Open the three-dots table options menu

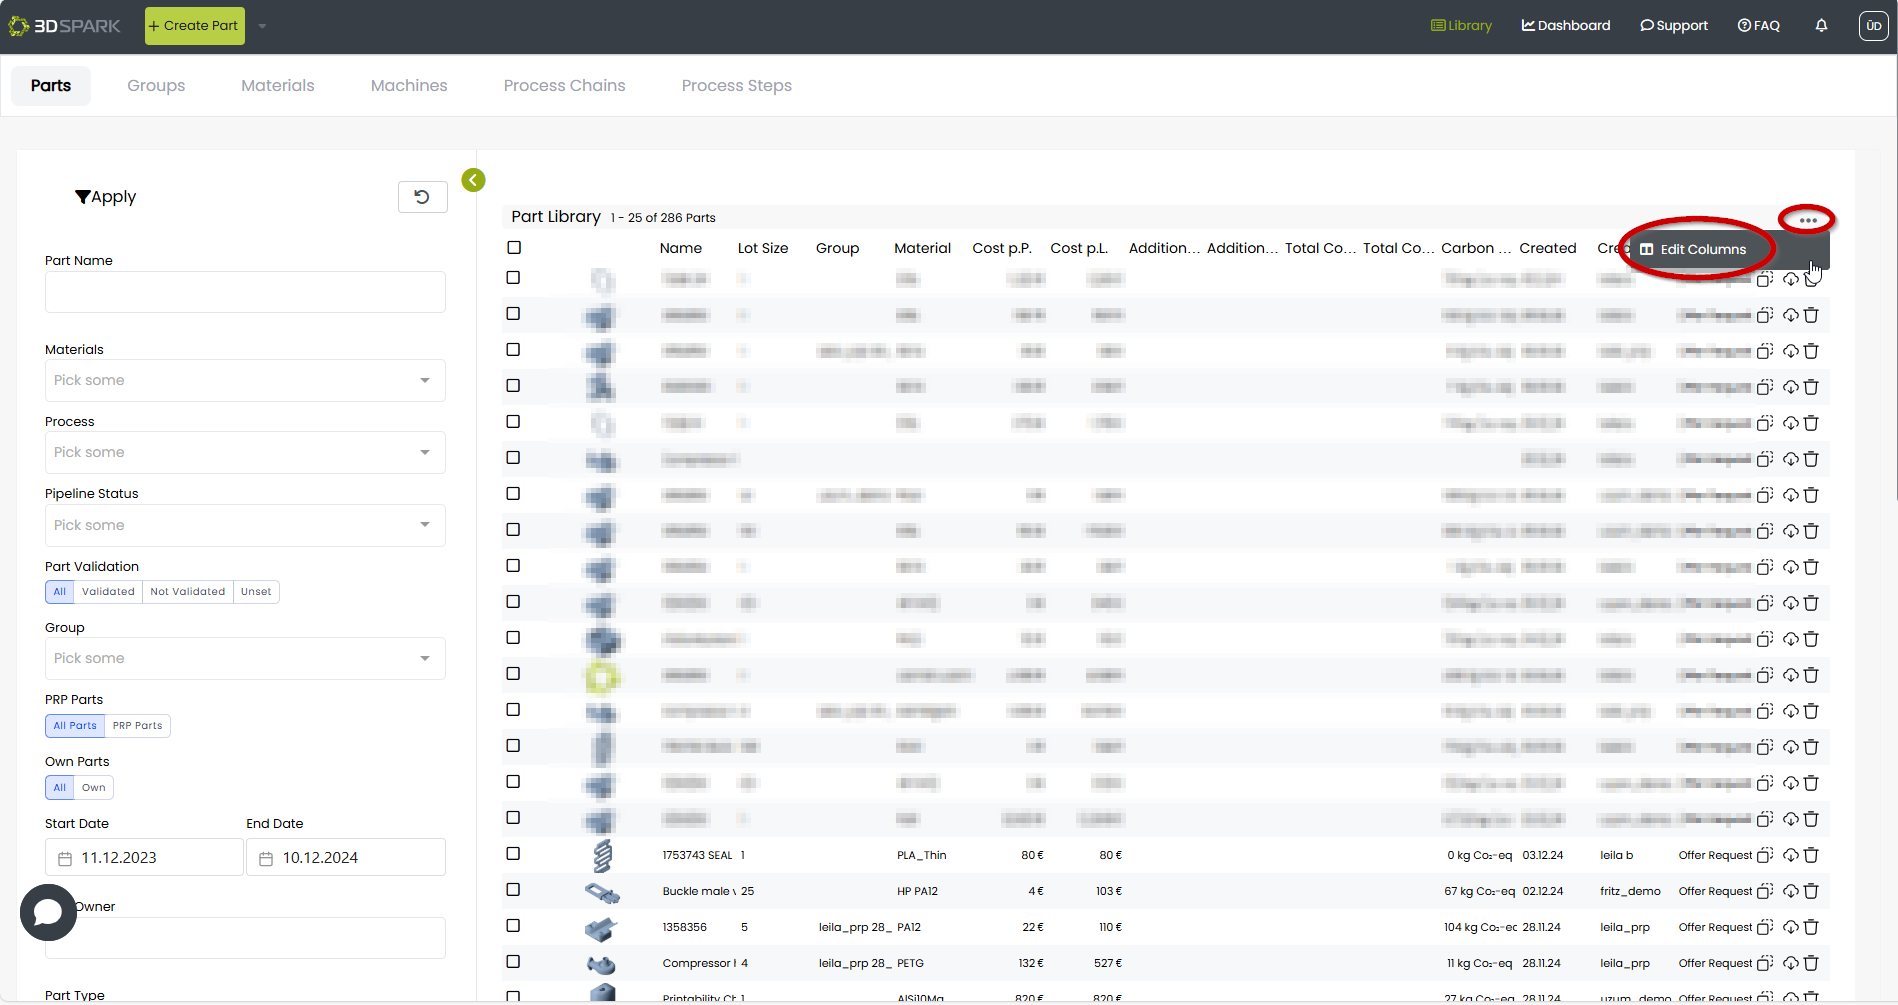pos(1807,220)
